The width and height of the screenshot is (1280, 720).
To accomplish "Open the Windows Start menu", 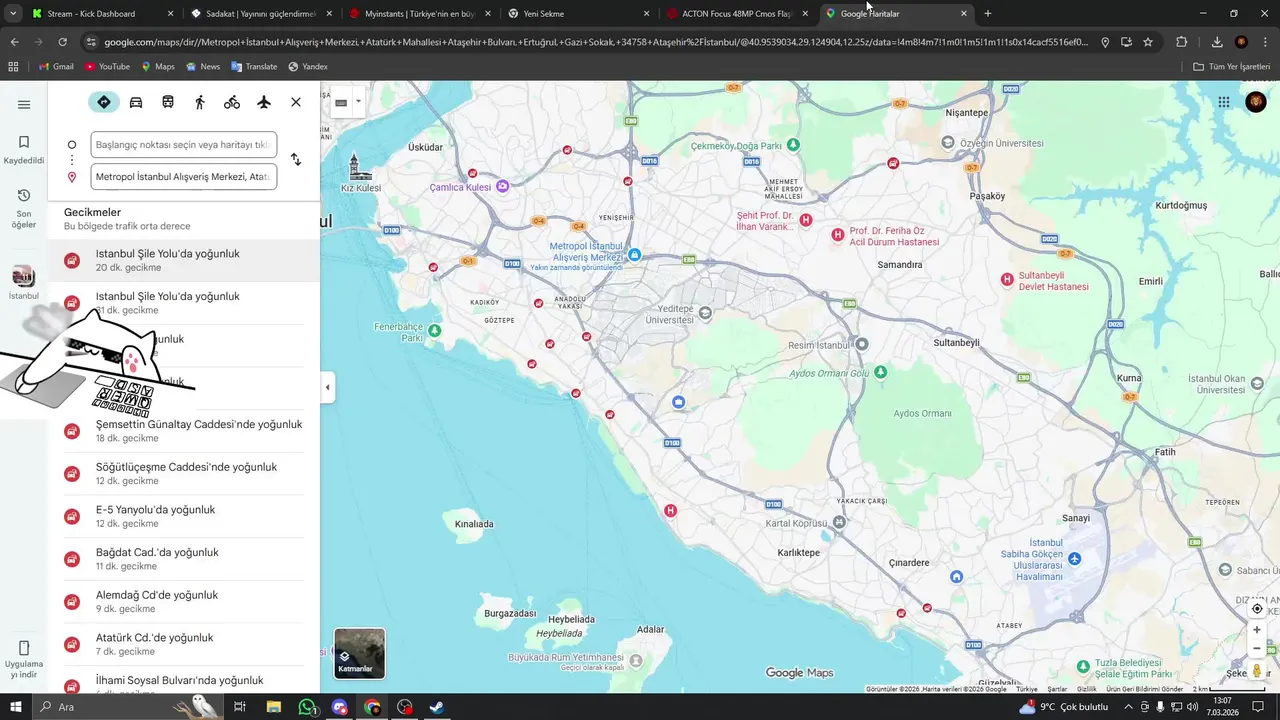I will [17, 707].
